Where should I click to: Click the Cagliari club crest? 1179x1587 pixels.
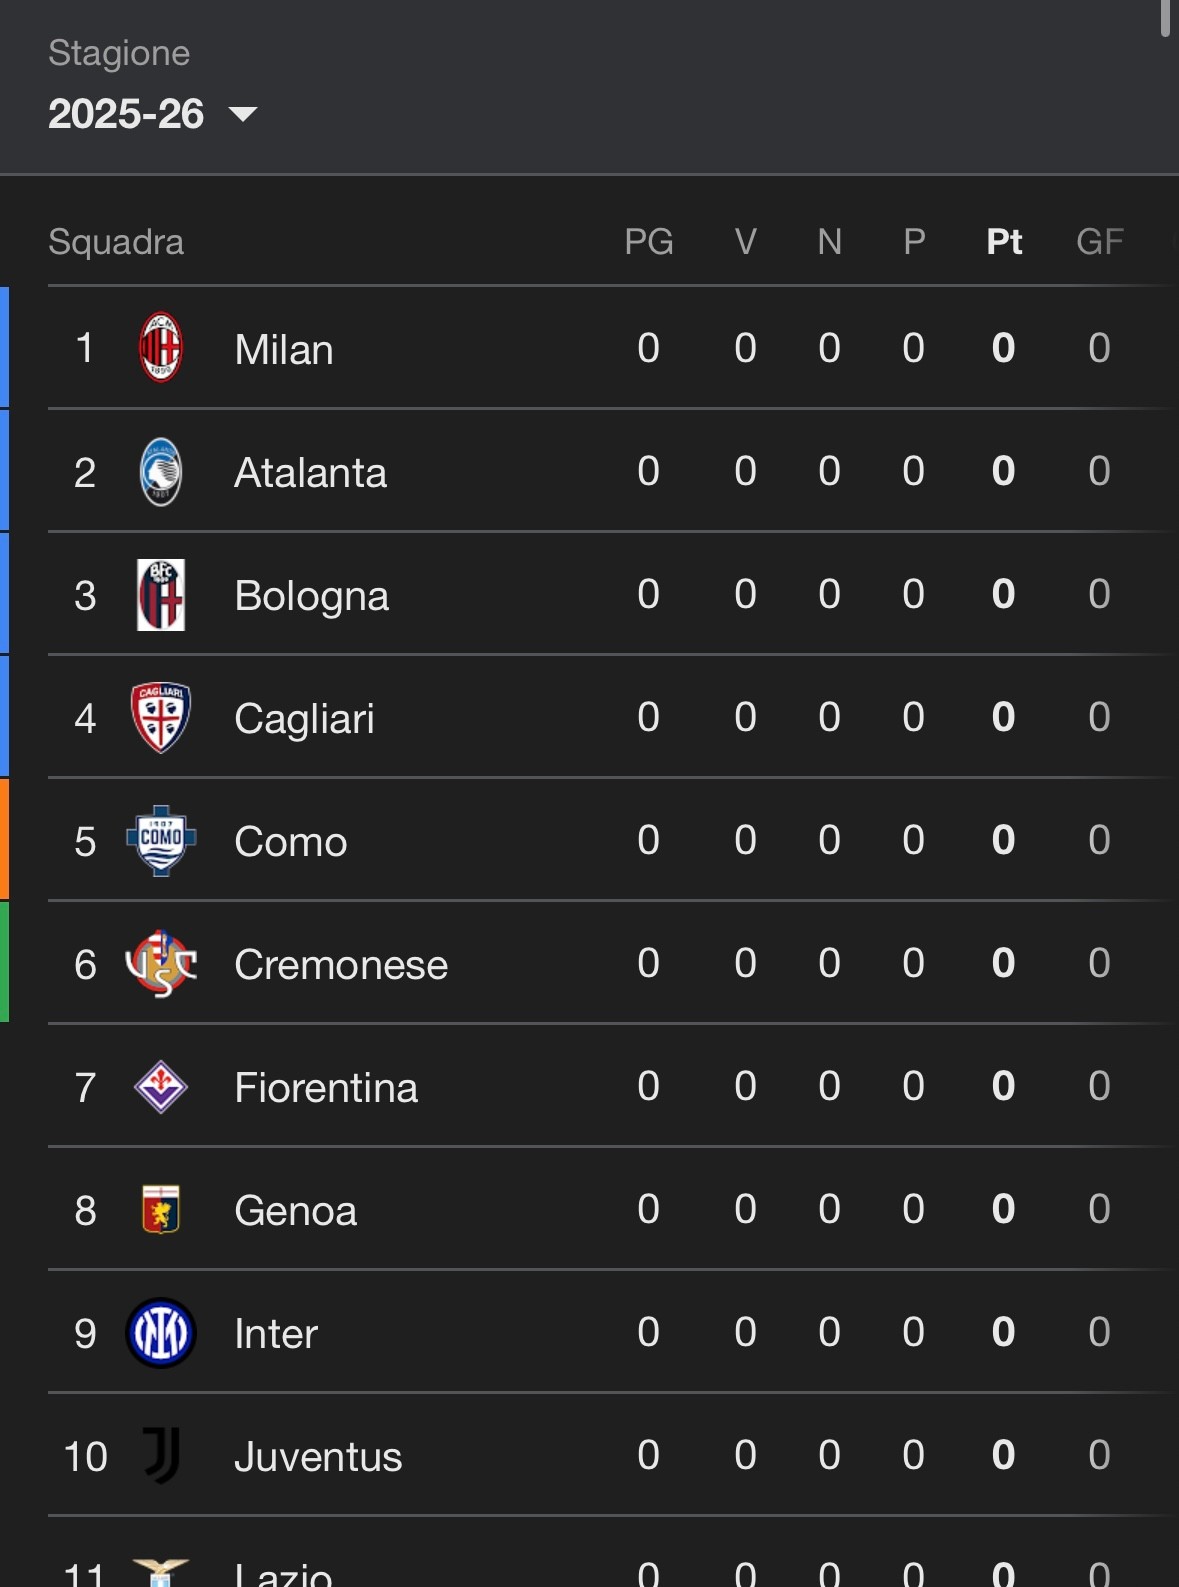point(160,718)
